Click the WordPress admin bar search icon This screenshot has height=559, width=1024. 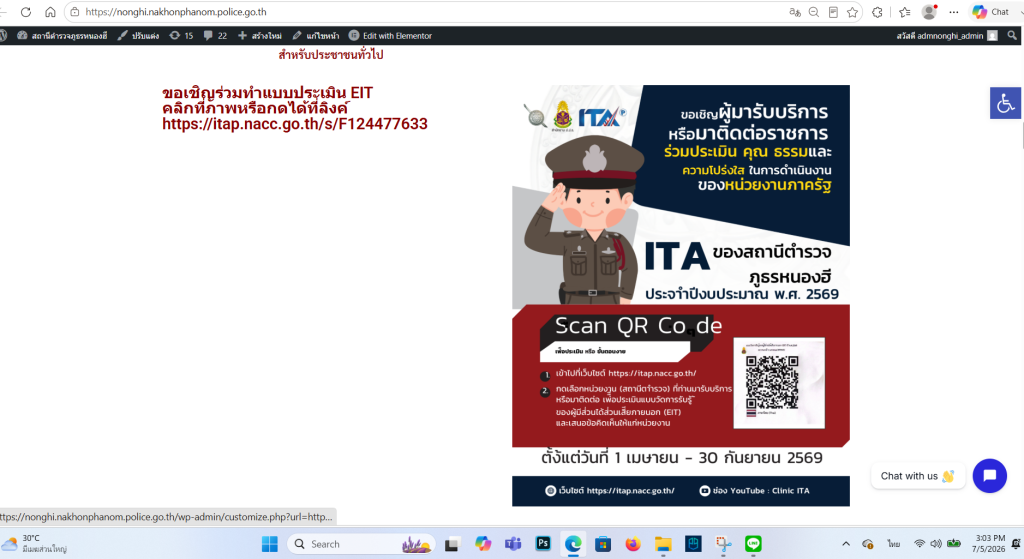tap(1012, 35)
